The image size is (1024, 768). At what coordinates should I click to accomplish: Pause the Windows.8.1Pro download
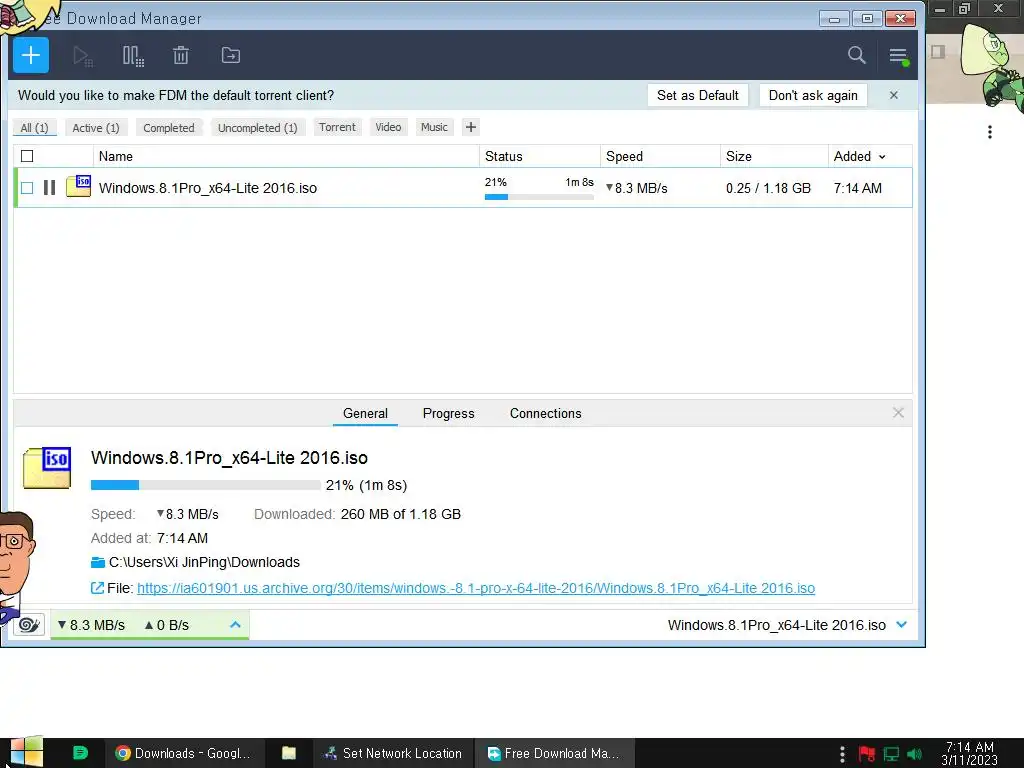pyautogui.click(x=49, y=188)
